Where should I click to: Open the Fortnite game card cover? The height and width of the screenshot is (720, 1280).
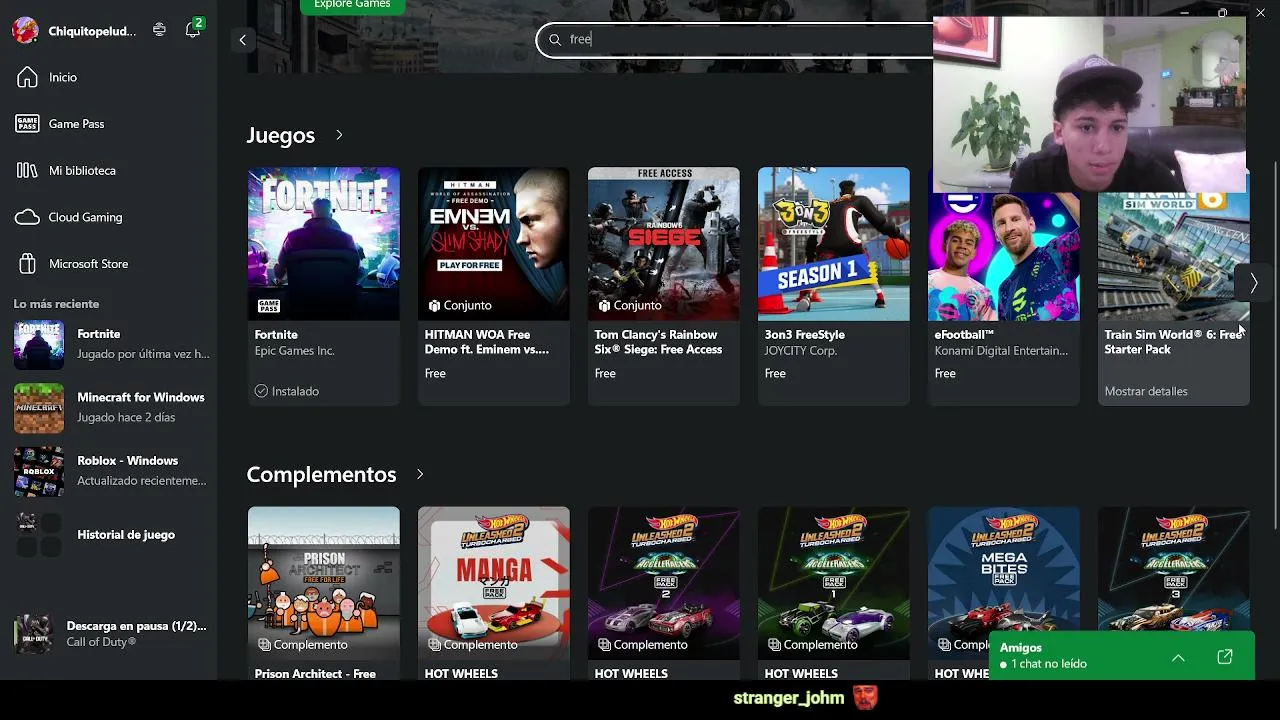click(x=324, y=244)
